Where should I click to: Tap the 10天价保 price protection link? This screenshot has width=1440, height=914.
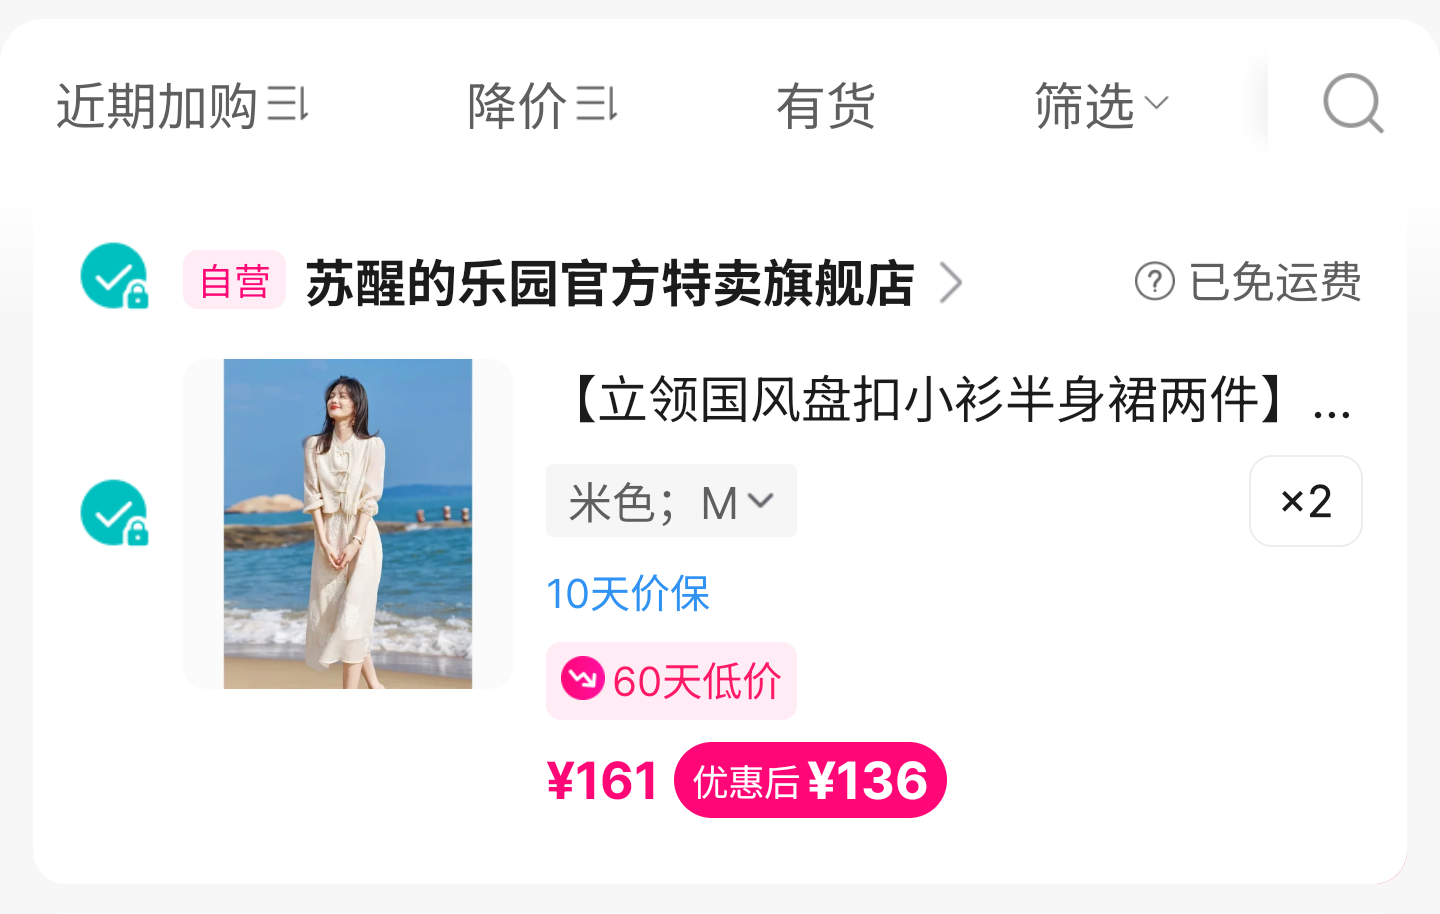(x=628, y=594)
